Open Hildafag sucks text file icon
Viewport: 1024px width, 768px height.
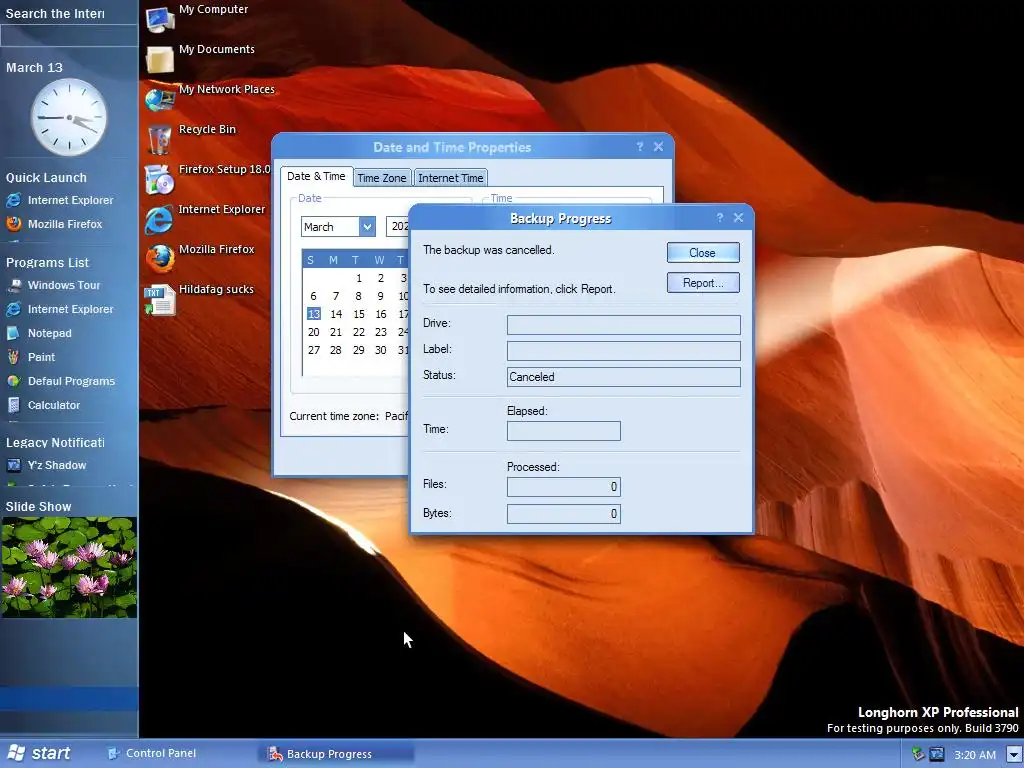point(161,300)
